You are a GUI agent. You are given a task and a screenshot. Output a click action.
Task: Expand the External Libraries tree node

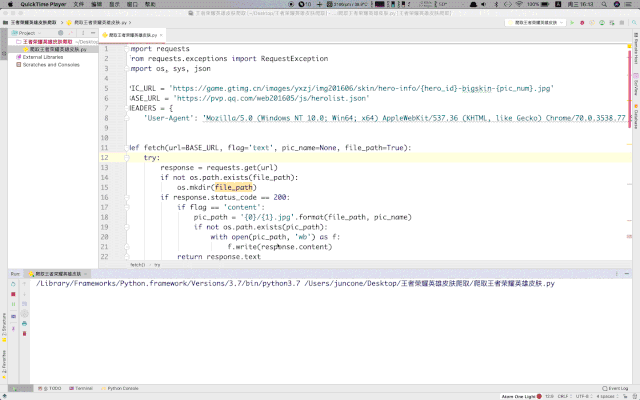[42, 57]
